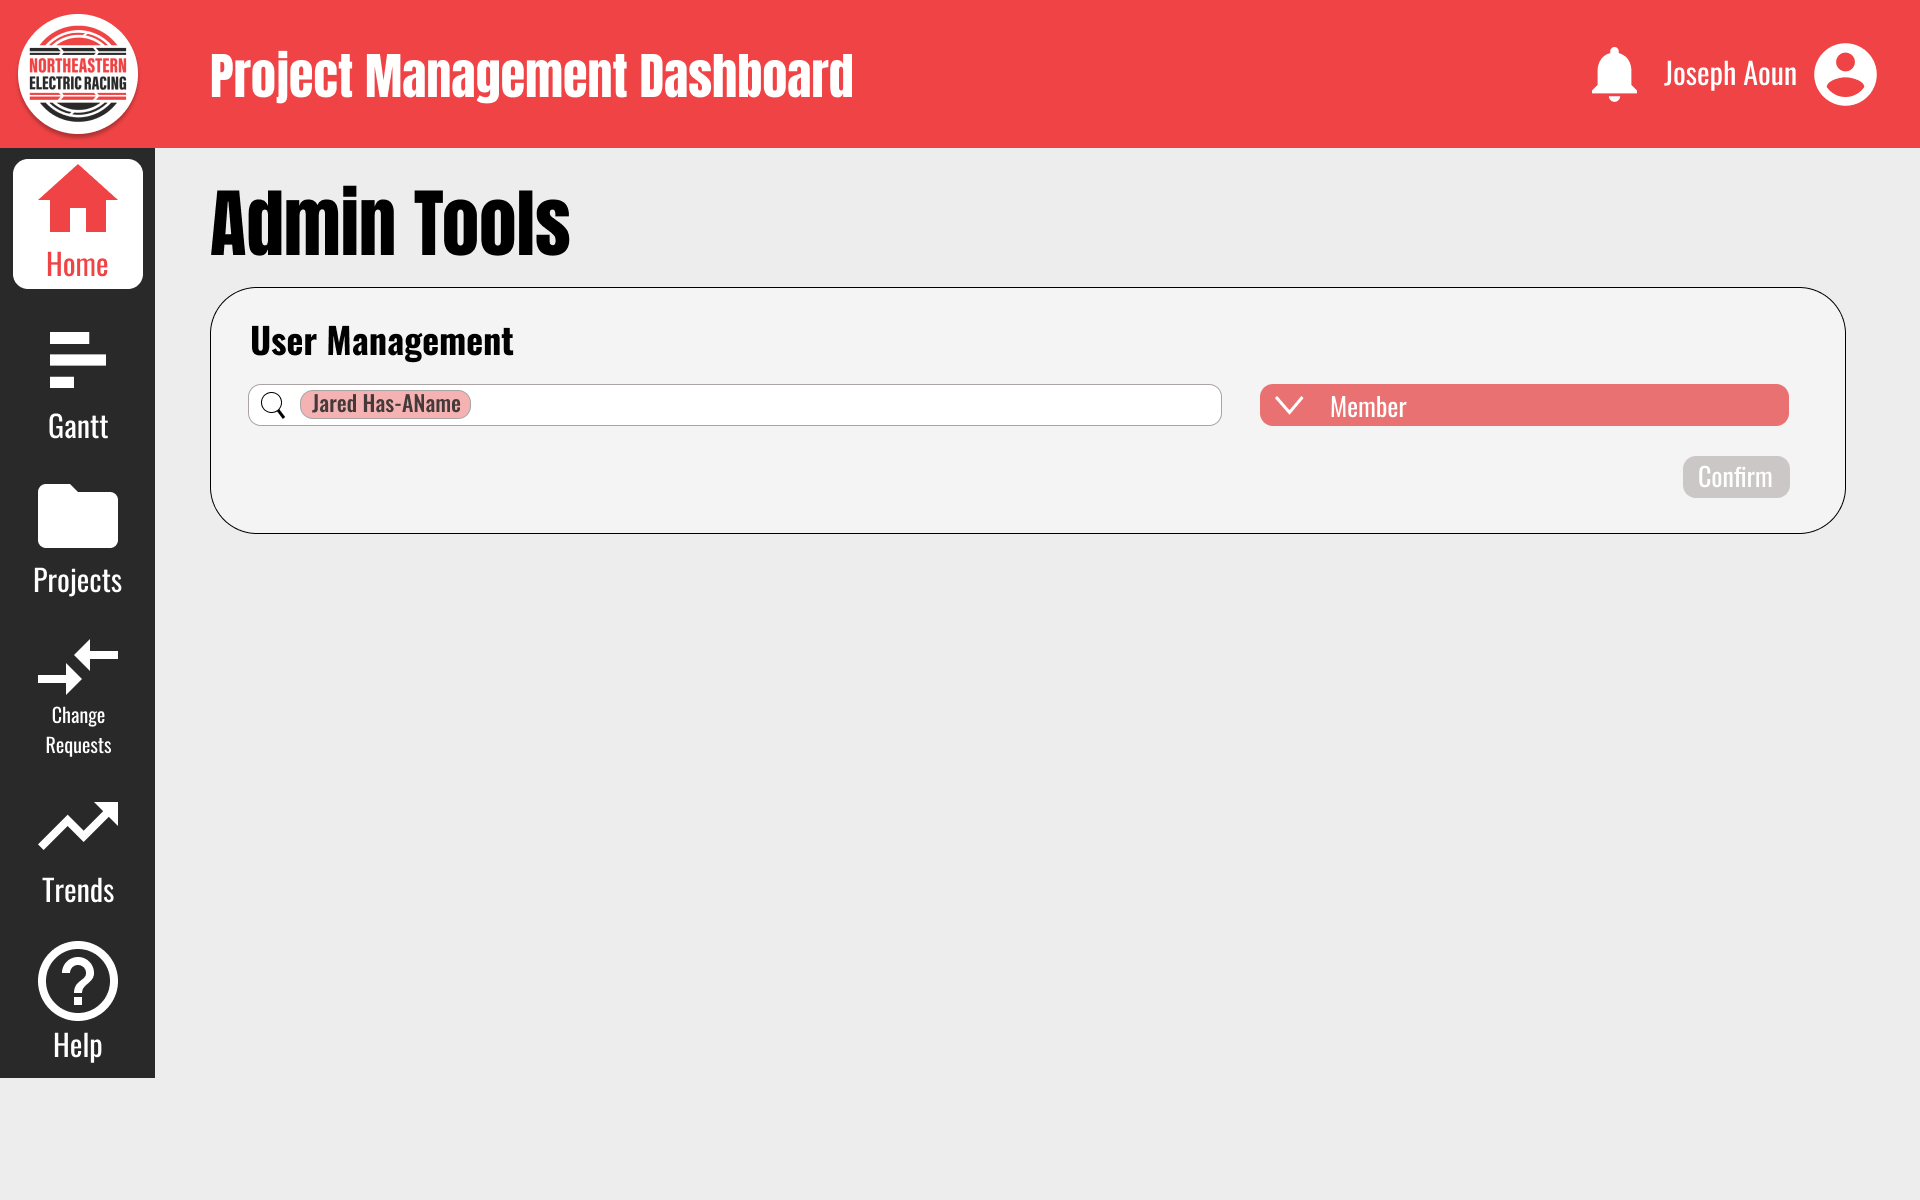This screenshot has height=1200, width=1920.
Task: Expand the Member role dropdown
Action: pos(1523,405)
